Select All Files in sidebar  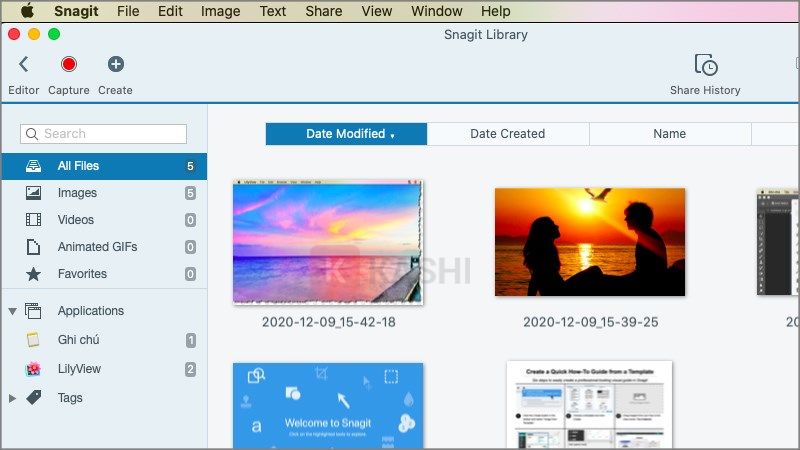104,166
